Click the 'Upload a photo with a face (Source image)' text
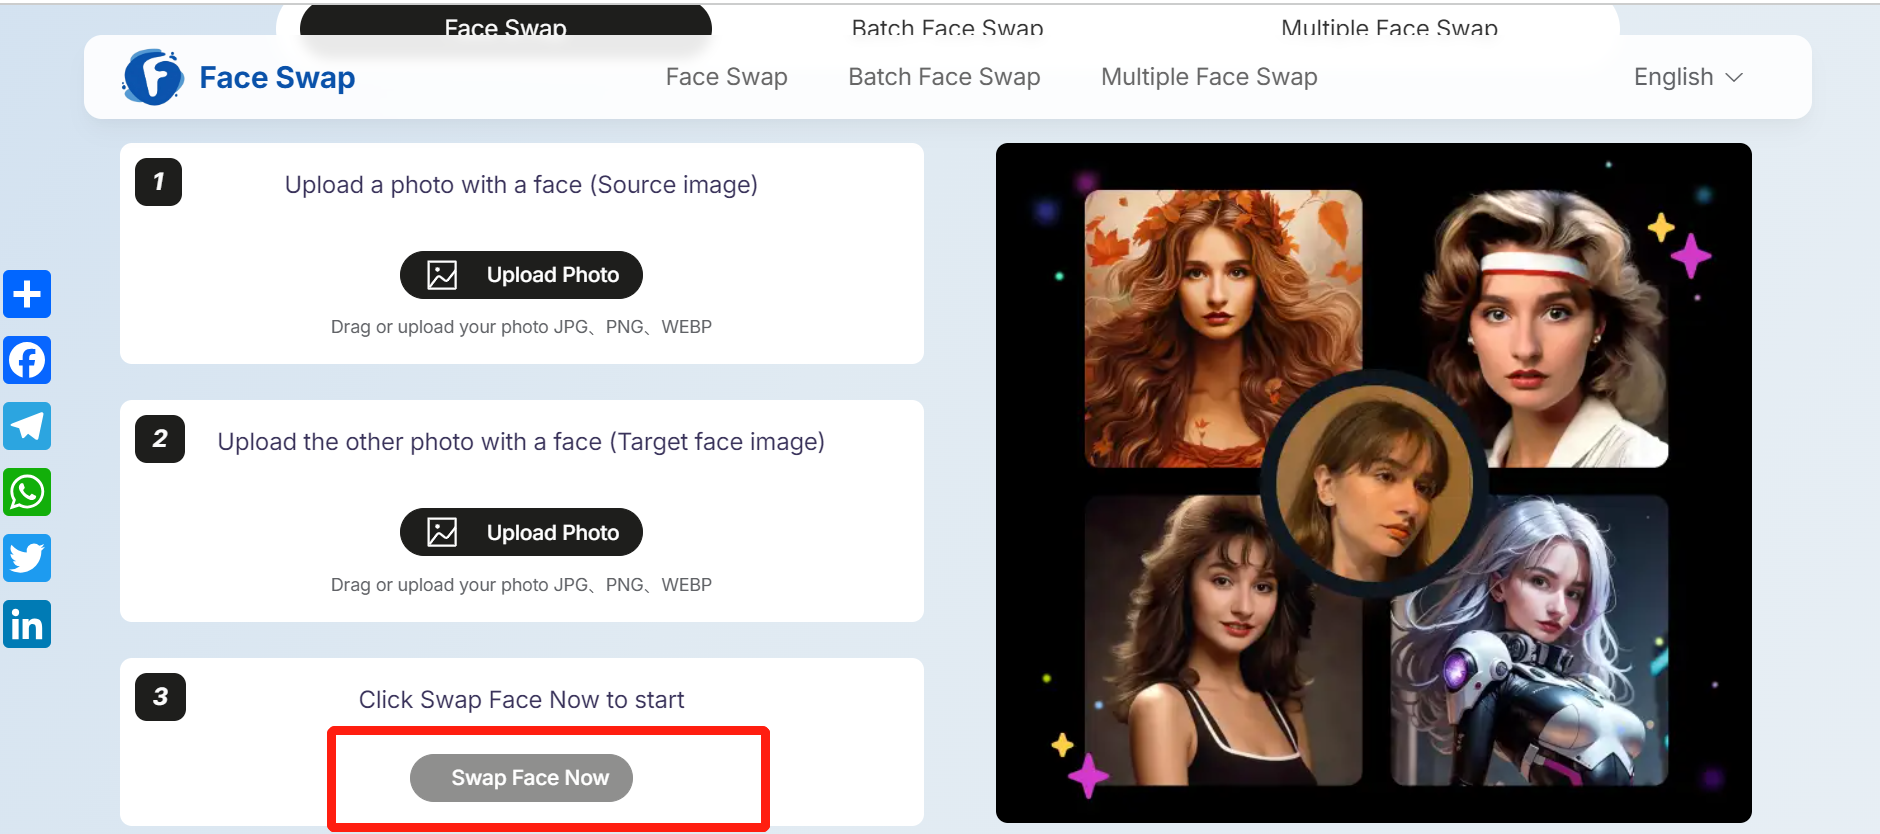 [521, 185]
